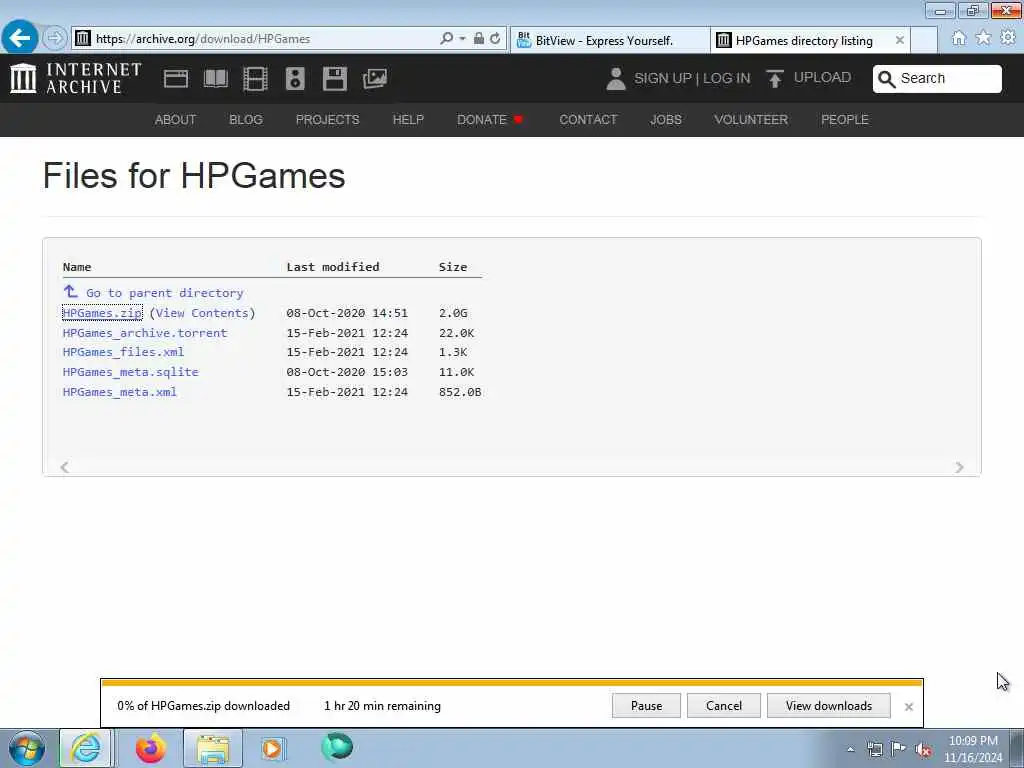This screenshot has width=1024, height=768.
Task: Open the Audio speaker icon
Action: pos(295,78)
